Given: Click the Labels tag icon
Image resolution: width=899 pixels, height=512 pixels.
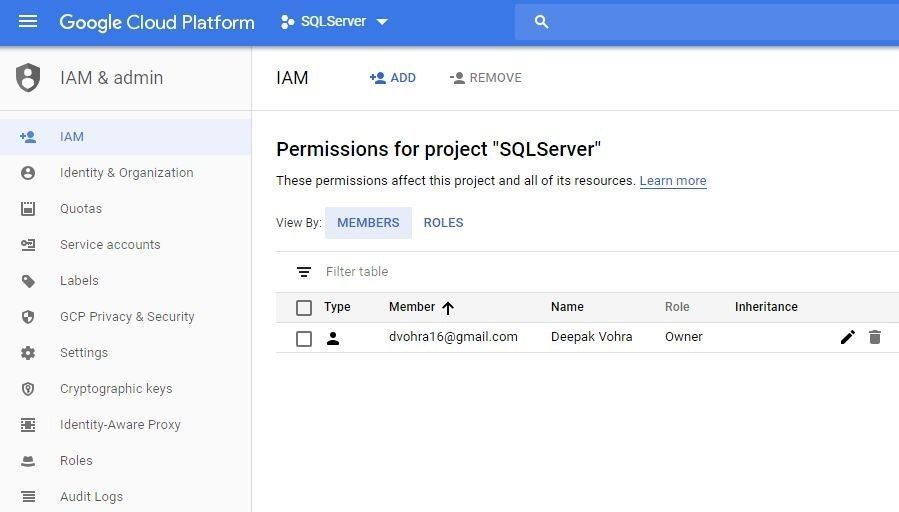Looking at the screenshot, I should (x=28, y=281).
